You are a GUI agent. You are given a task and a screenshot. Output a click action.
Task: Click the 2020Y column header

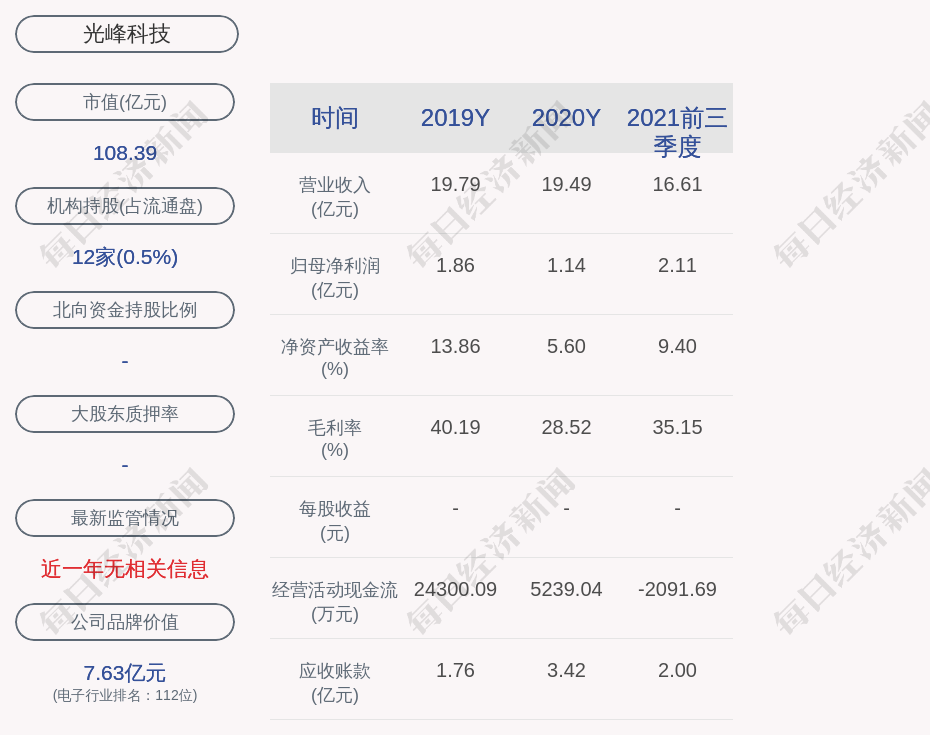tap(566, 117)
